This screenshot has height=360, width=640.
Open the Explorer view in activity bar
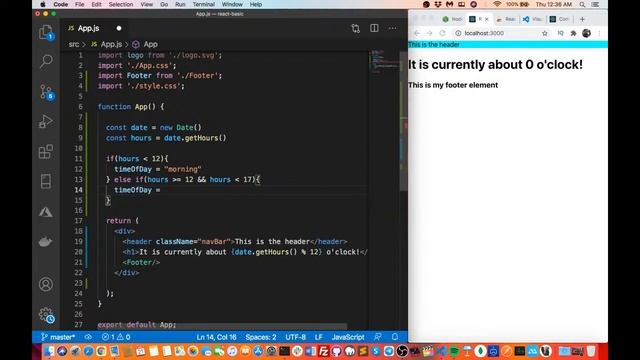tap(46, 32)
